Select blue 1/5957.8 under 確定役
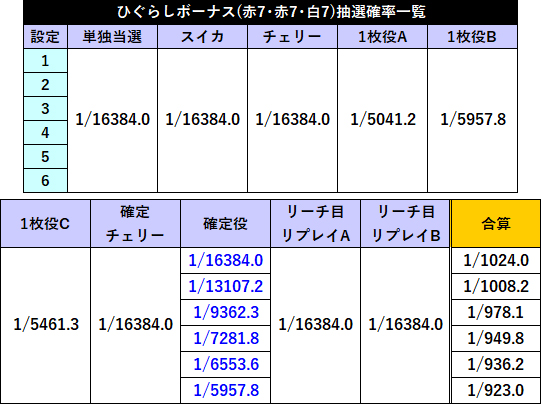 [x=226, y=391]
